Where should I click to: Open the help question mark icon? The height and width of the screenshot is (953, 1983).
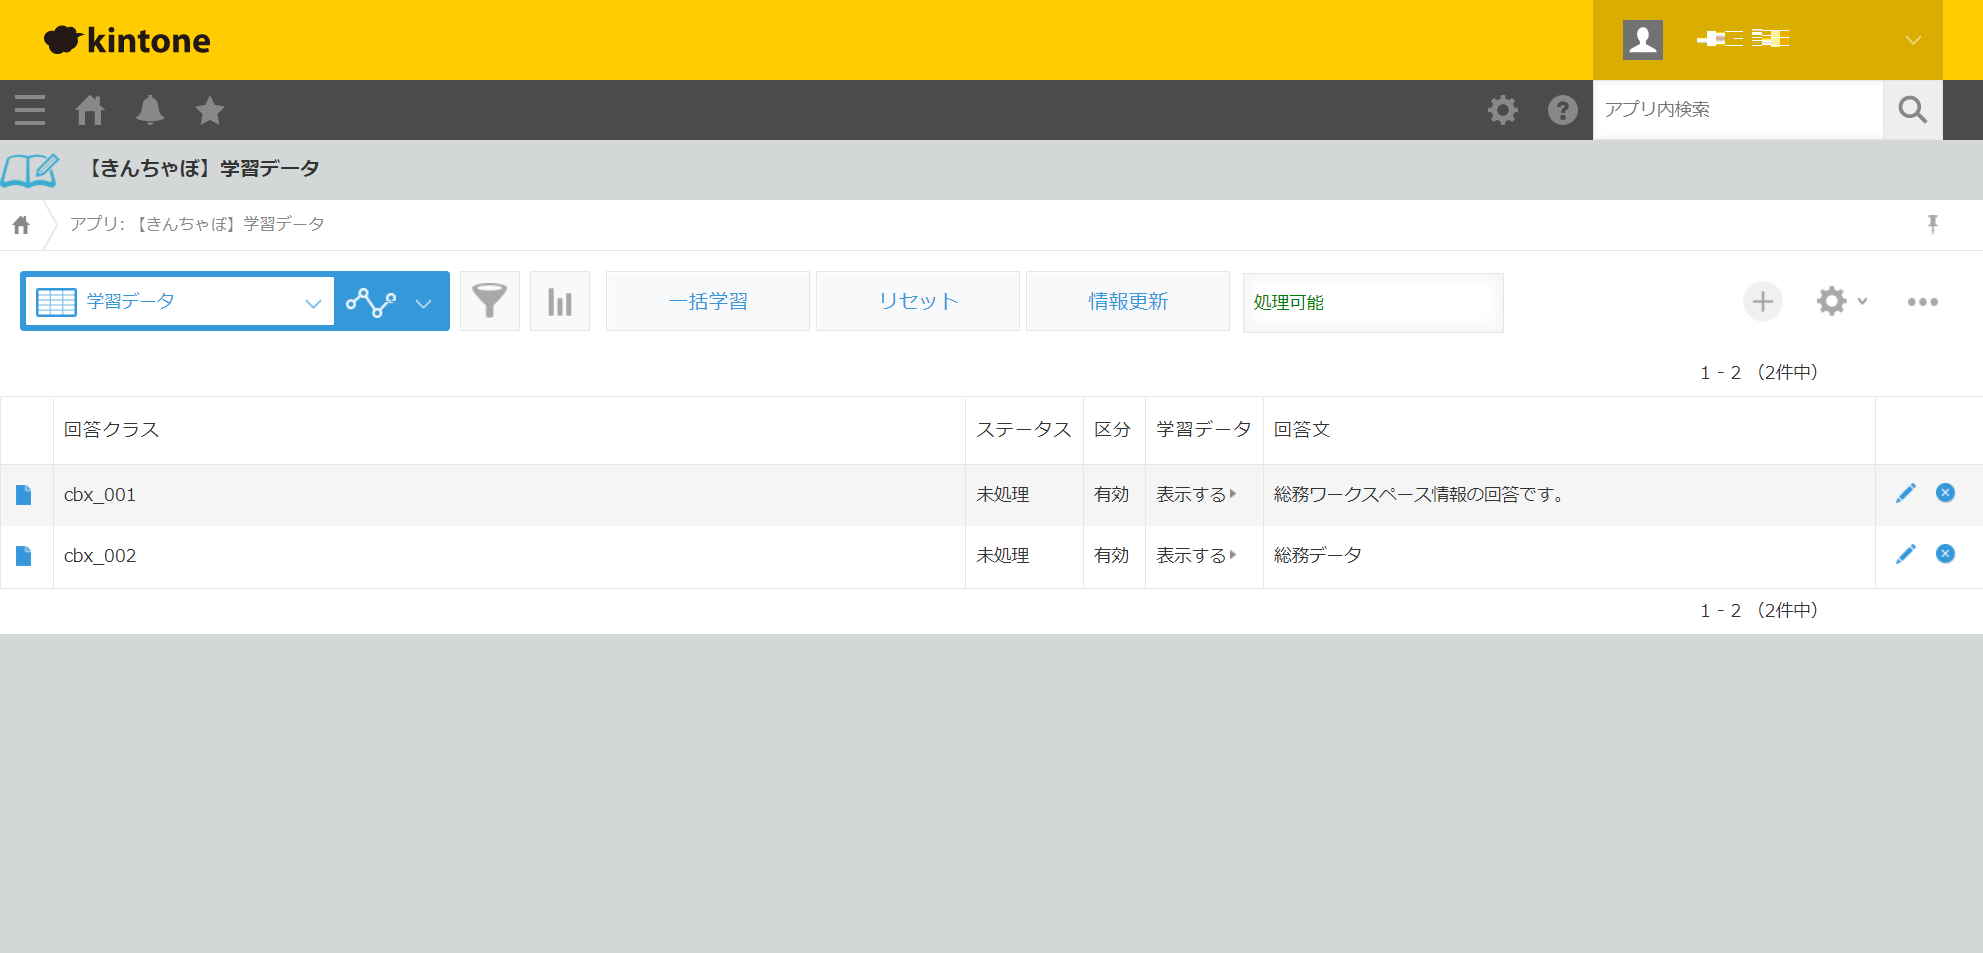tap(1562, 110)
